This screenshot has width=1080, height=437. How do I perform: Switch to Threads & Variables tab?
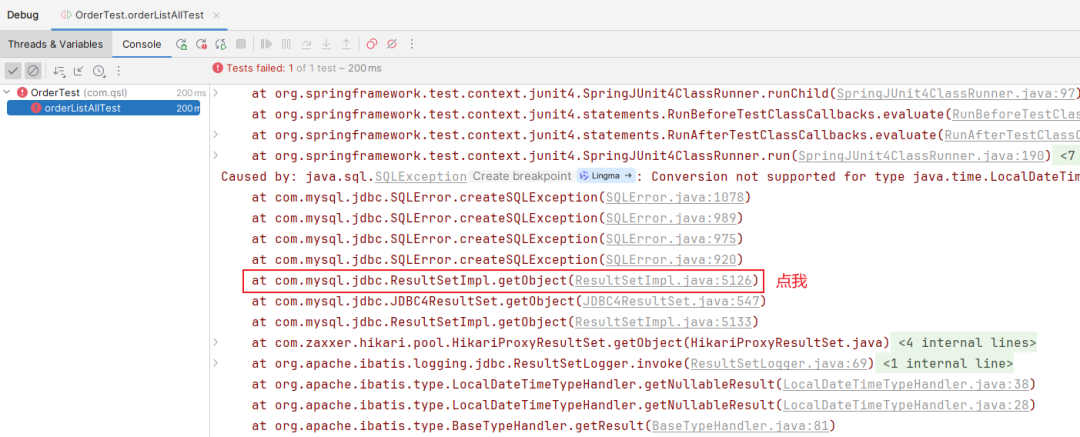point(55,44)
